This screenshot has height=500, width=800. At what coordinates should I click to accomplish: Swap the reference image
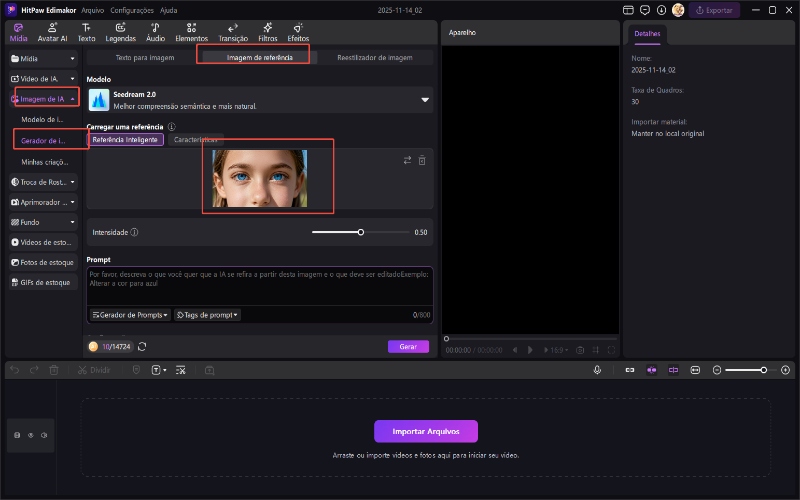click(407, 160)
